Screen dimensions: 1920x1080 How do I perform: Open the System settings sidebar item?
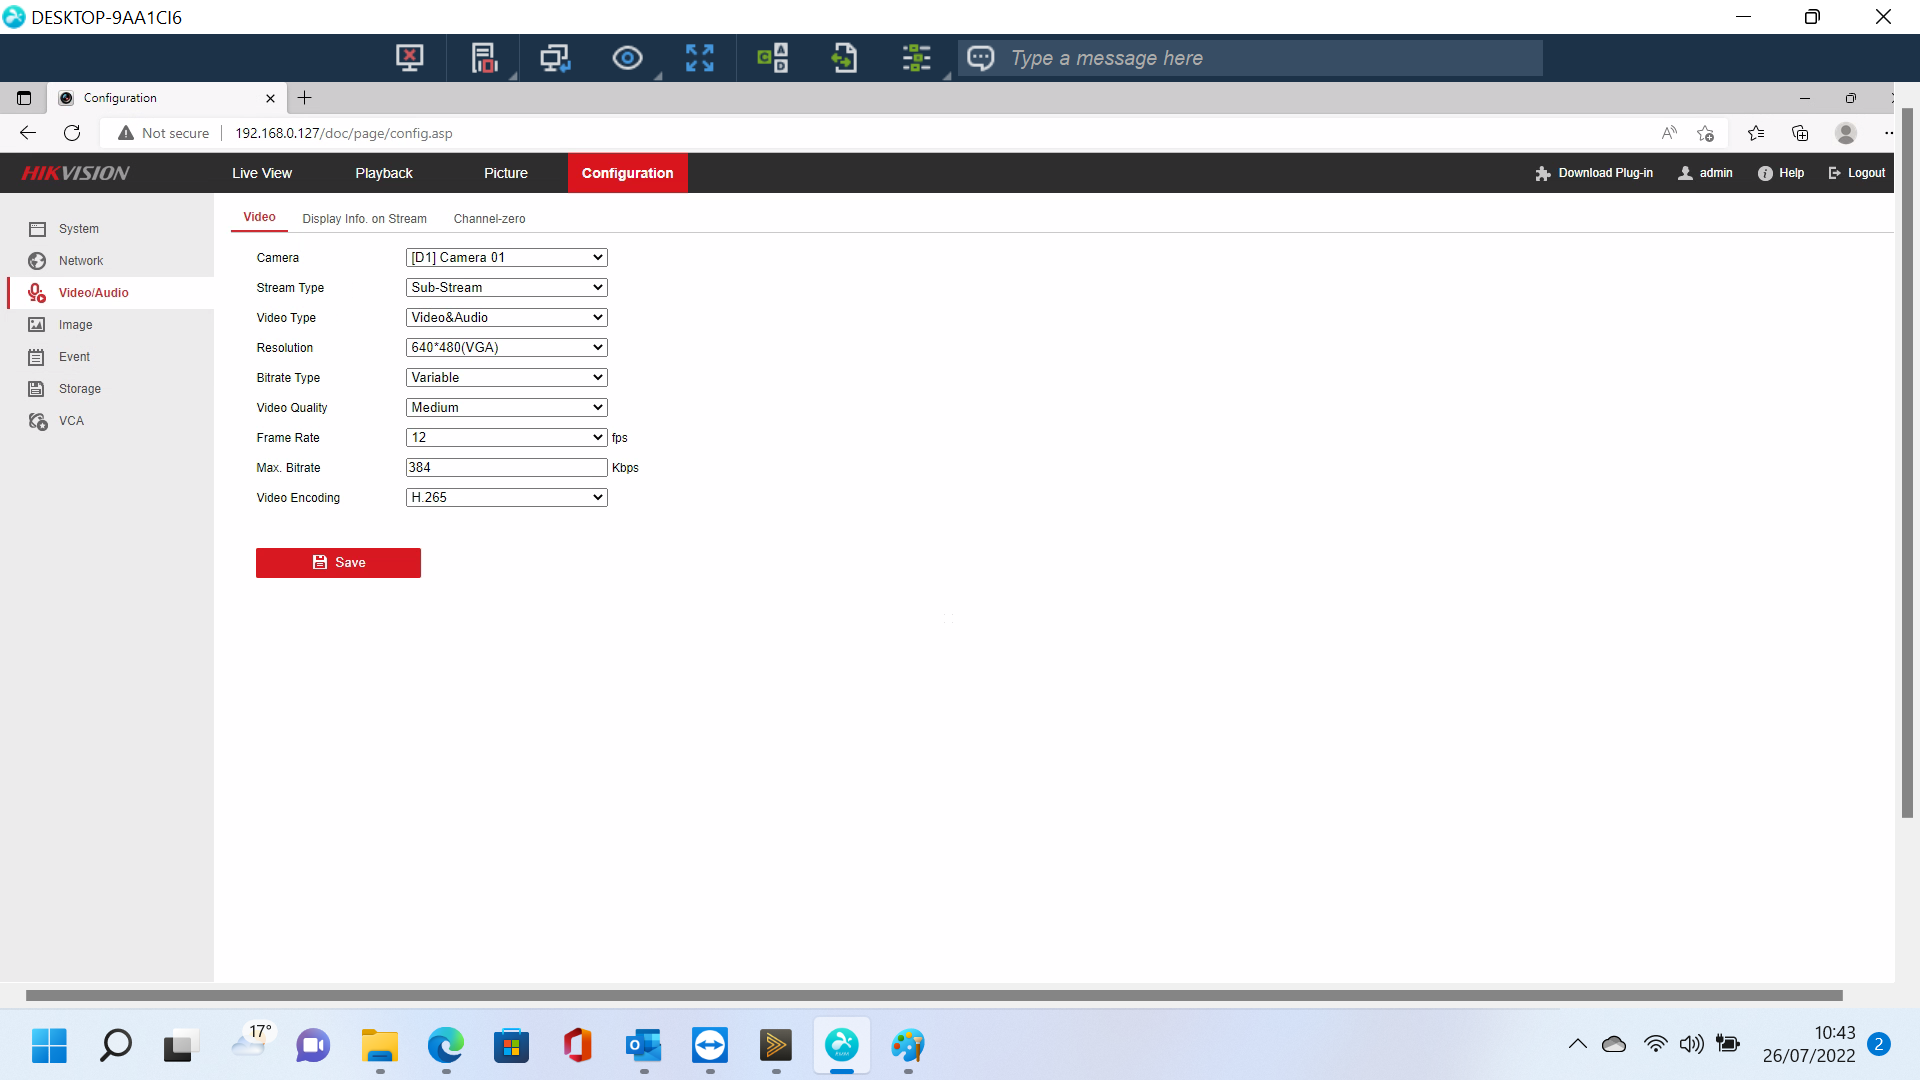78,229
